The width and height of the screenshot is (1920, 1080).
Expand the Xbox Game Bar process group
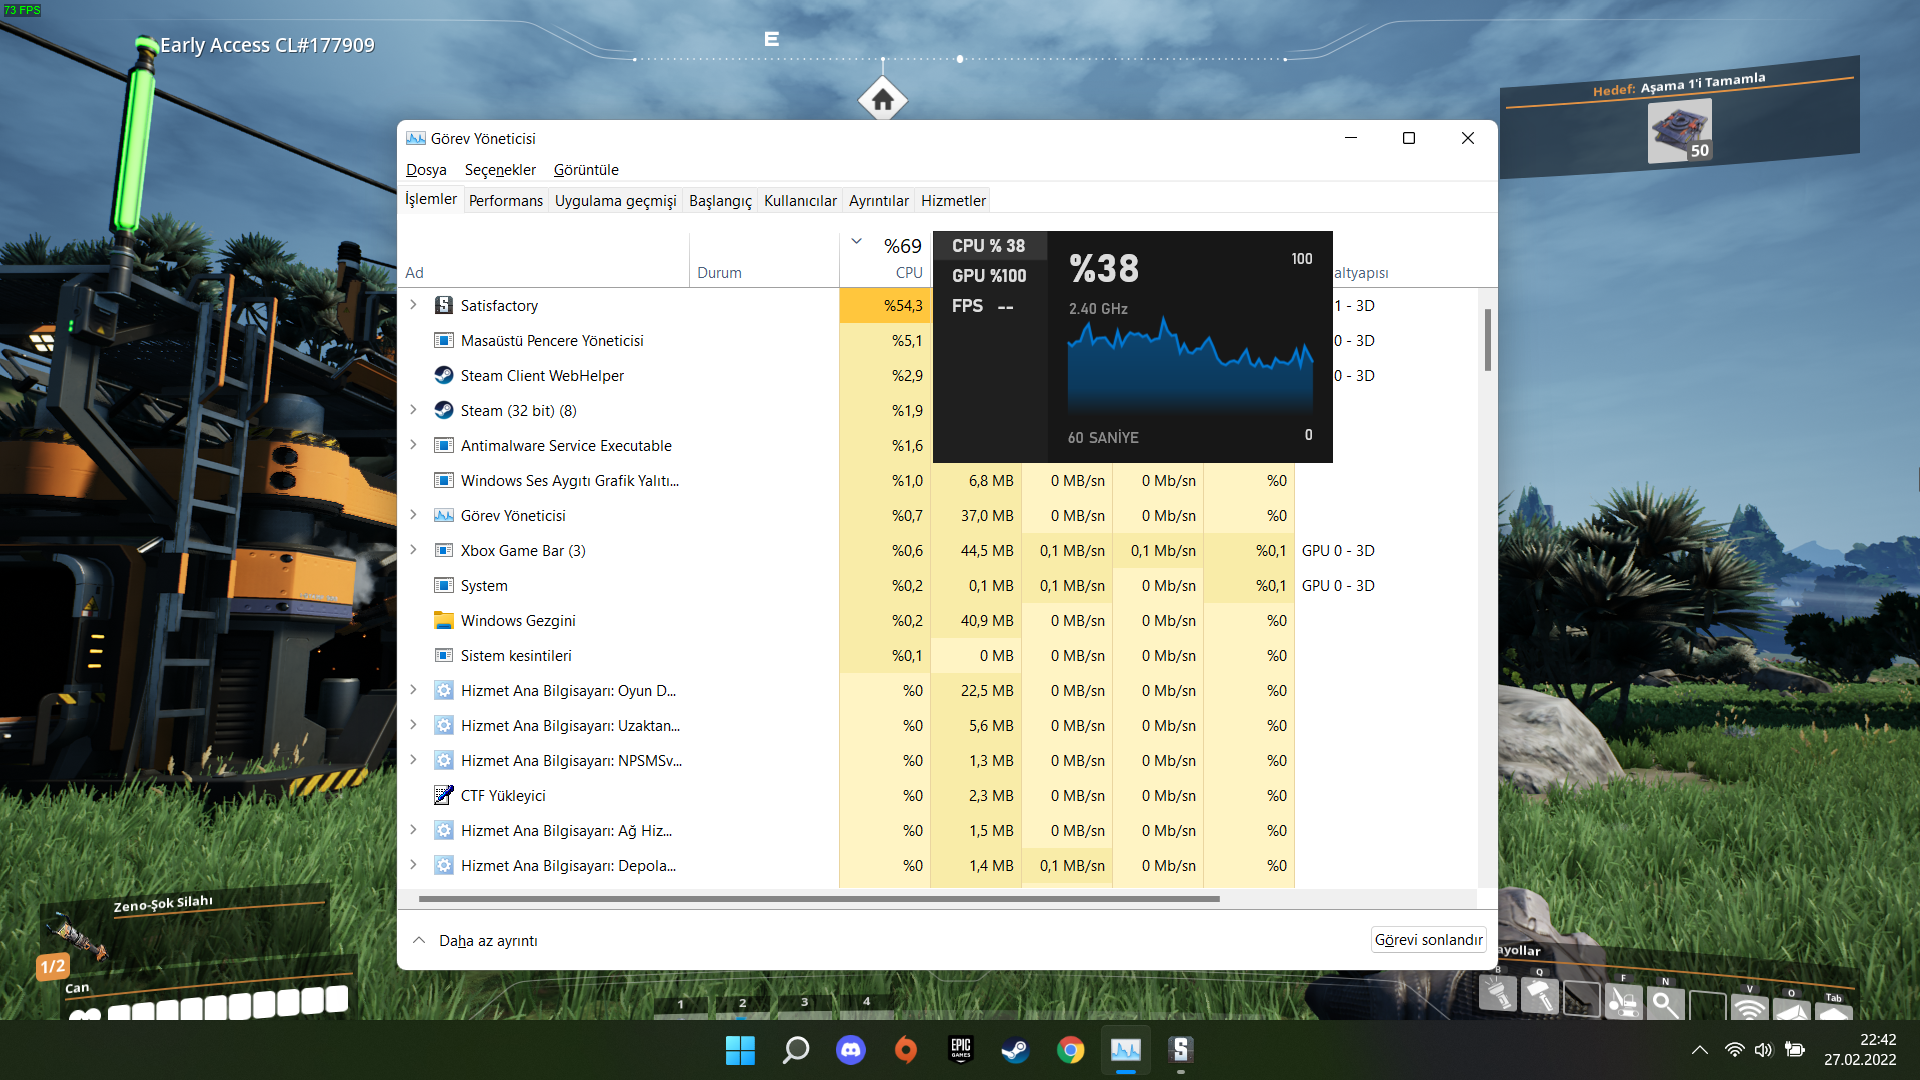[x=413, y=550]
